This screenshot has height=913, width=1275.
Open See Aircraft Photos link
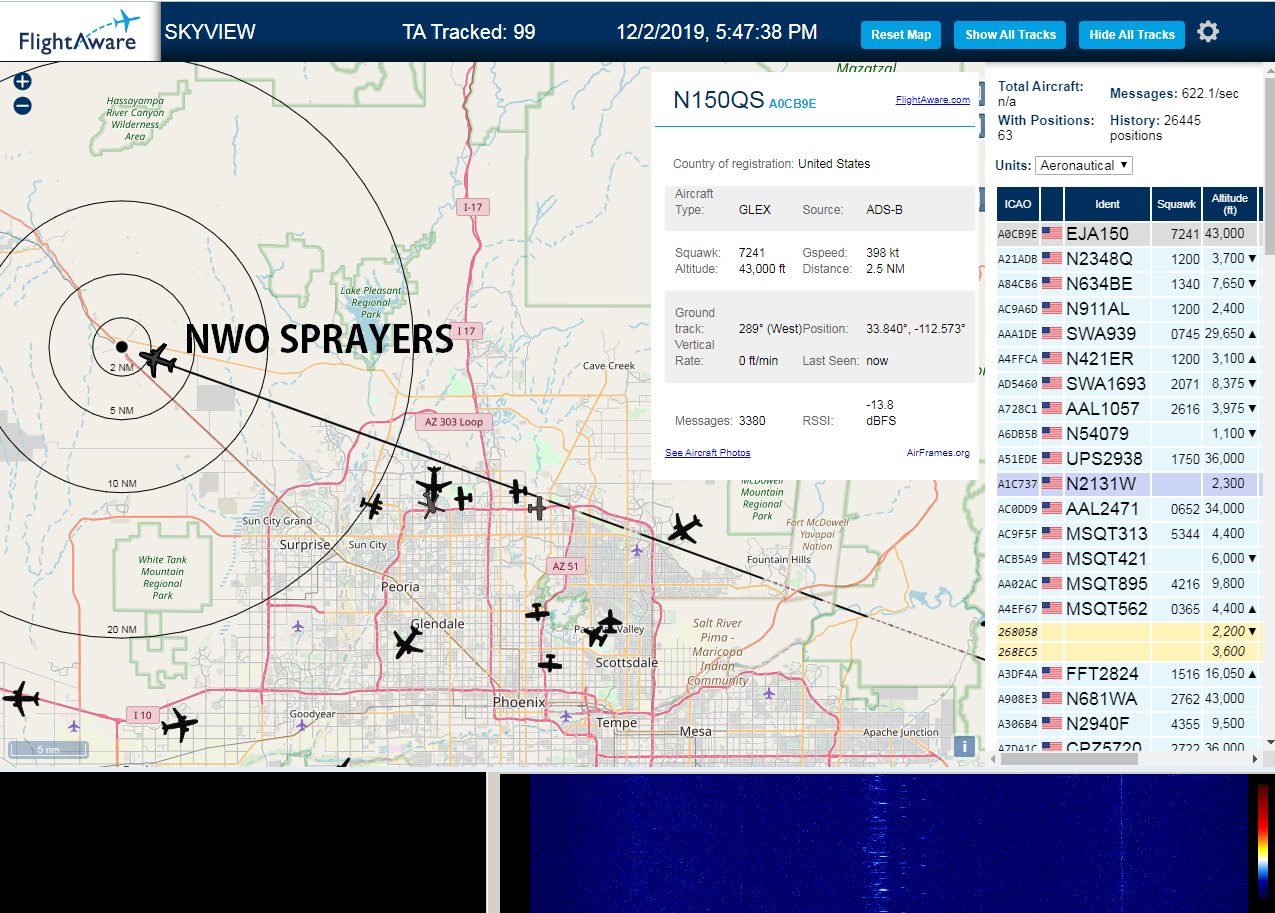pos(708,453)
